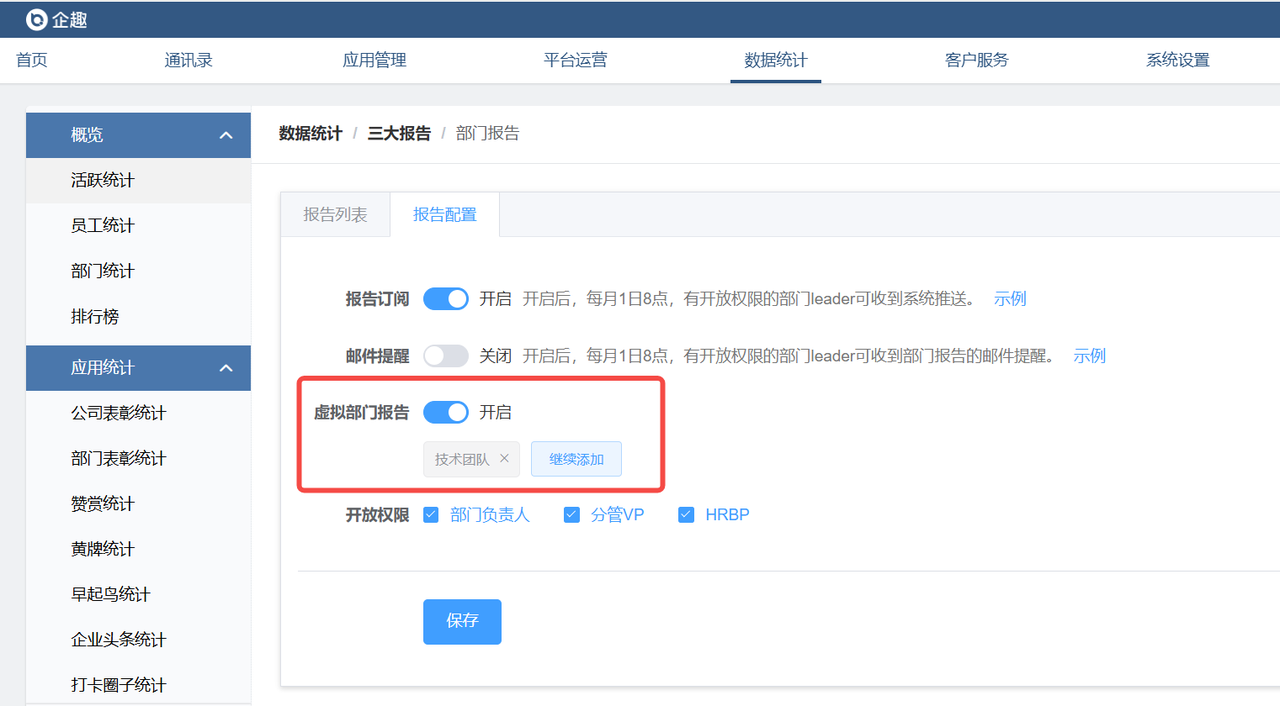Enable the 邮件提醒 switch
This screenshot has height=706, width=1280.
445,356
